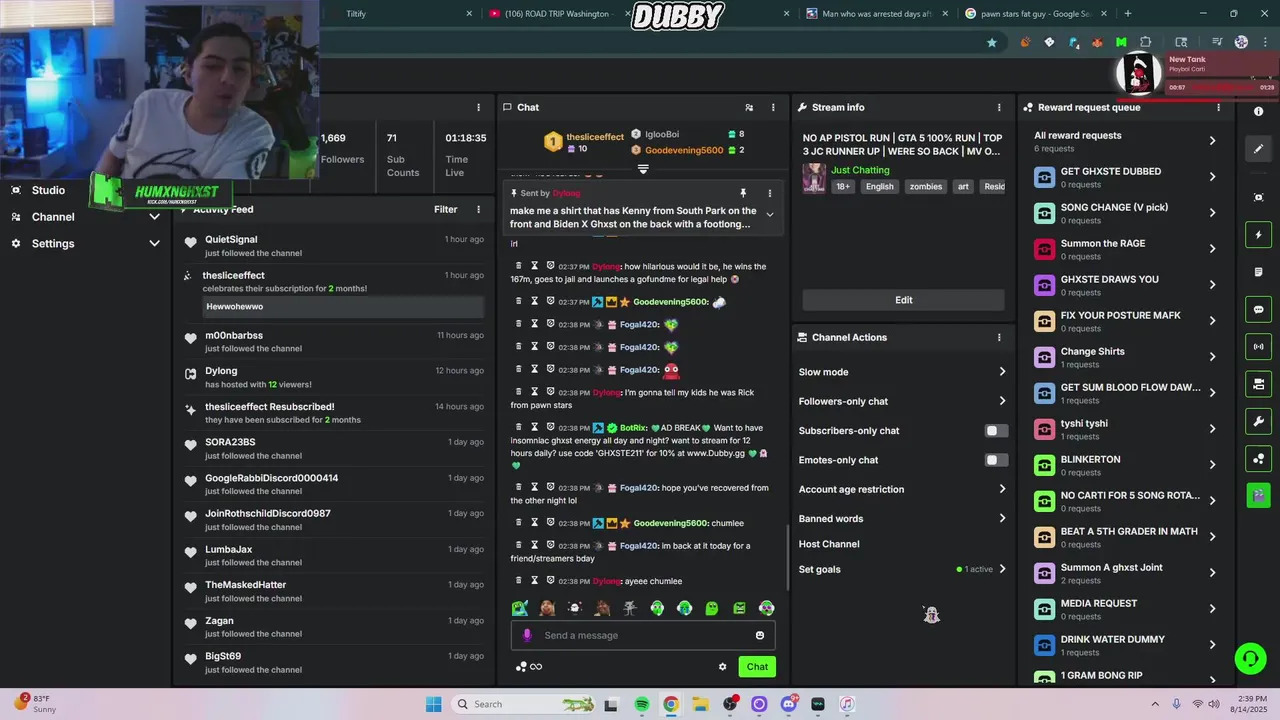Click QuietSignal in Activity Feed
The height and width of the screenshot is (720, 1280).
click(231, 240)
